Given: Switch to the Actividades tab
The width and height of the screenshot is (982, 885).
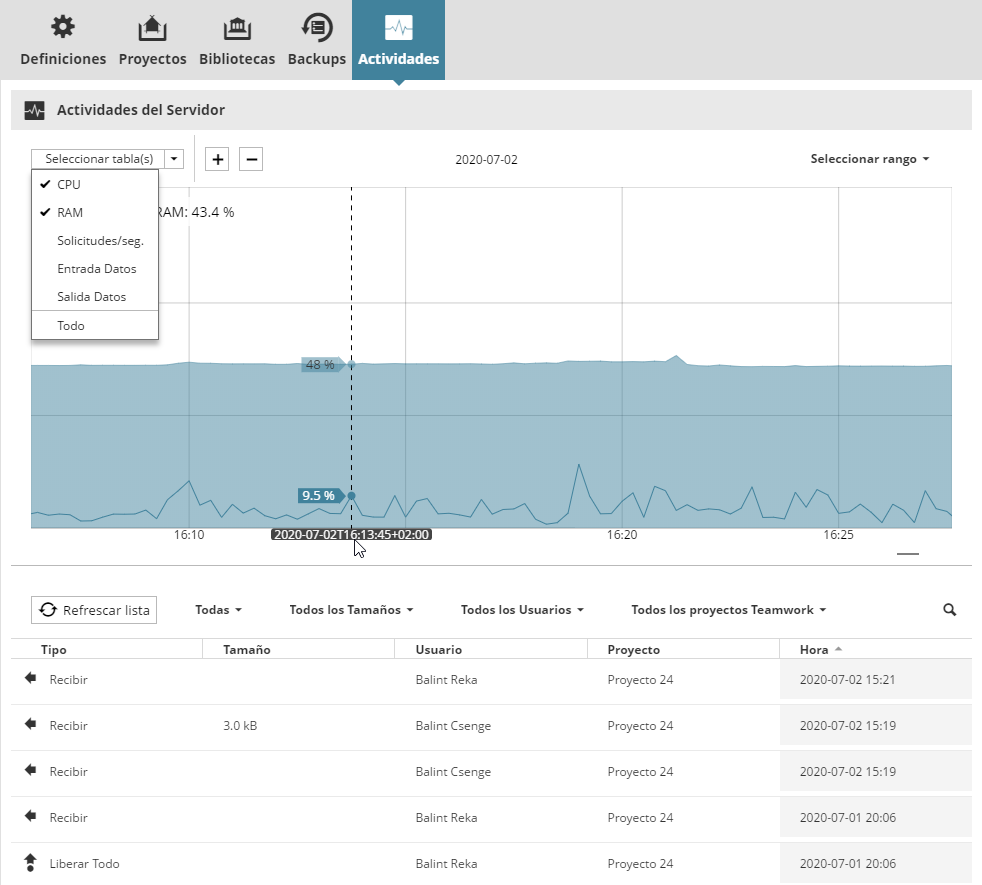Looking at the screenshot, I should pyautogui.click(x=398, y=40).
